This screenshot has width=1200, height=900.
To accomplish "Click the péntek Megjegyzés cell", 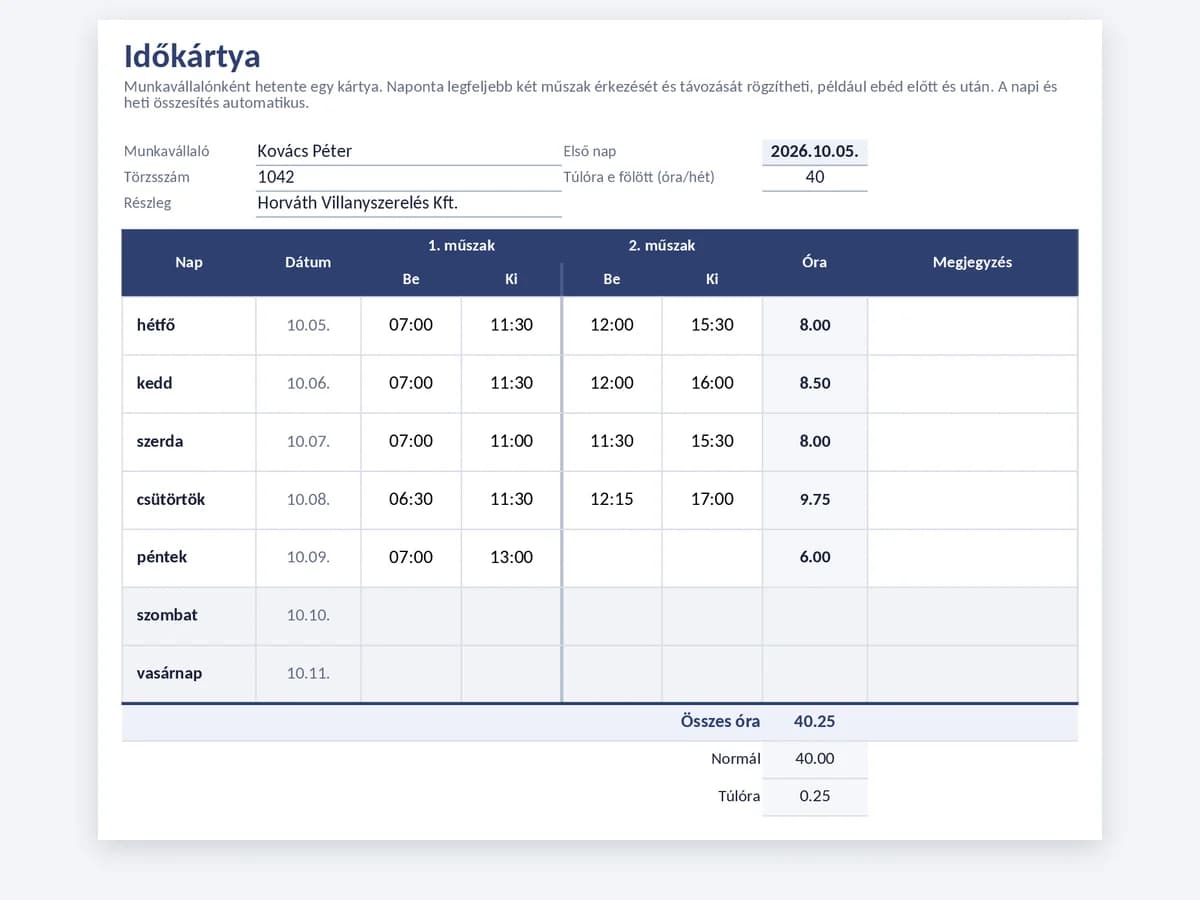I will (x=973, y=557).
